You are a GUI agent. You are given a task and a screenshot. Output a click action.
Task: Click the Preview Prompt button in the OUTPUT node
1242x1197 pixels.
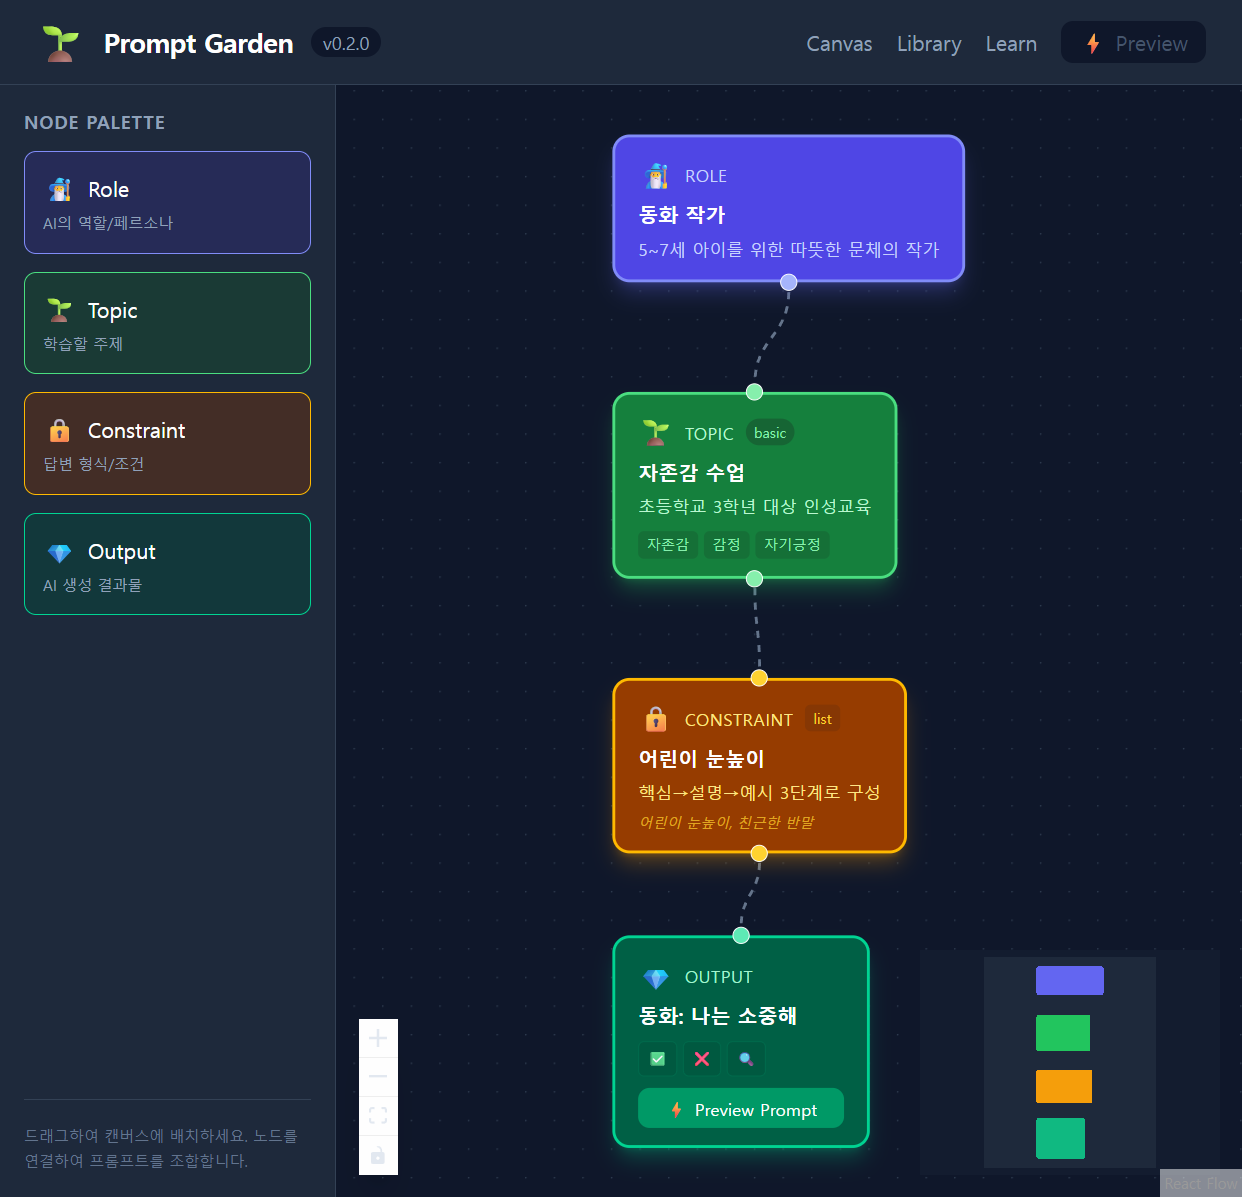tap(740, 1108)
